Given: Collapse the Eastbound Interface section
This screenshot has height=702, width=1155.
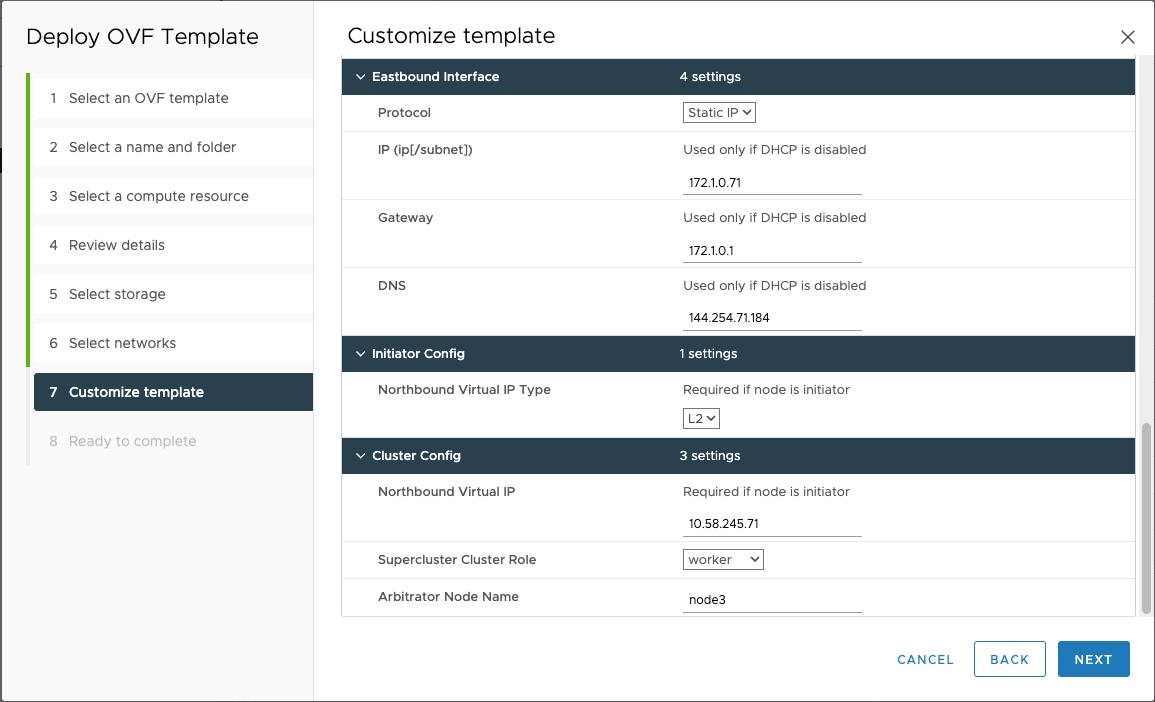Looking at the screenshot, I should coord(360,77).
